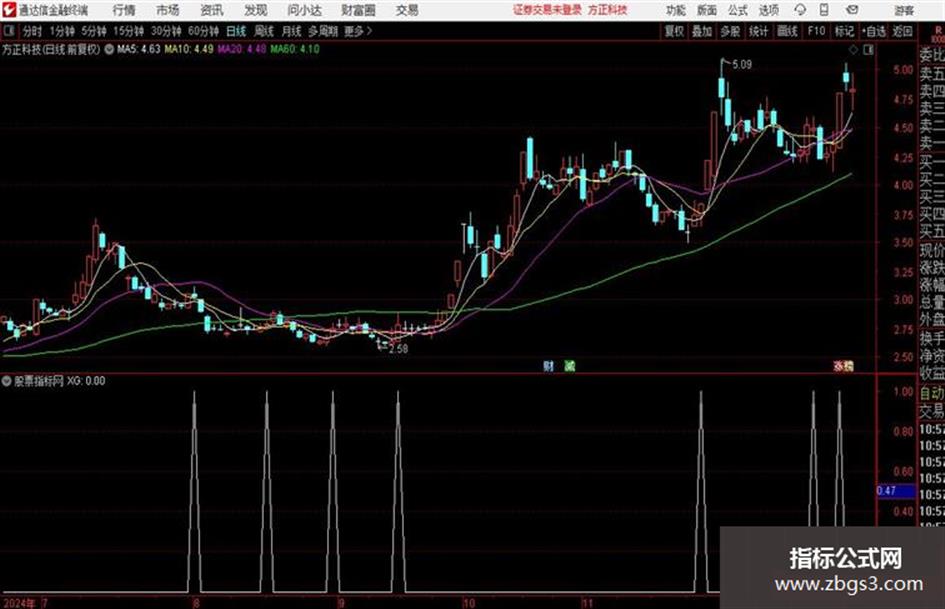Toggle the left sidebar panel icon

(8, 31)
